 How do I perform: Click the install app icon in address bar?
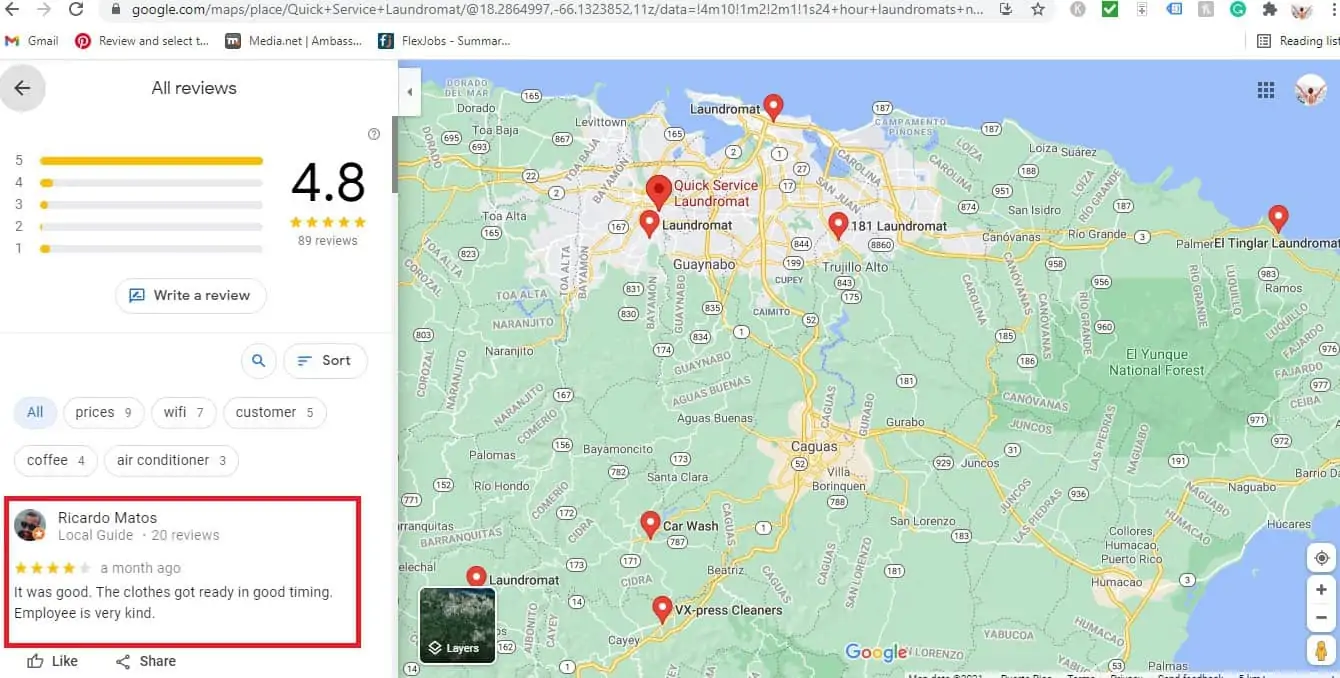pos(1006,9)
